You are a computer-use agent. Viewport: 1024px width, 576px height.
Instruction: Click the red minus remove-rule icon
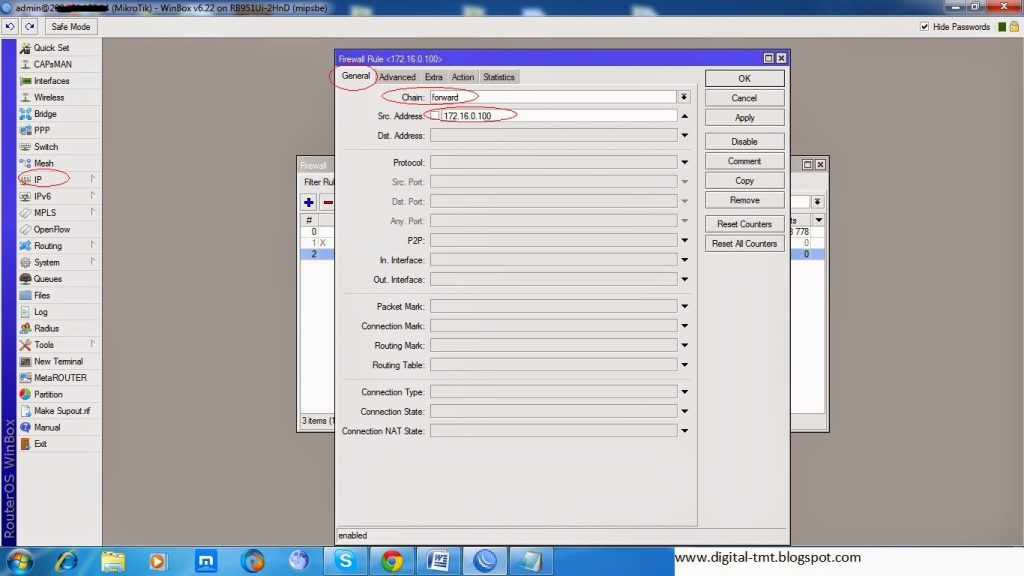coord(328,202)
